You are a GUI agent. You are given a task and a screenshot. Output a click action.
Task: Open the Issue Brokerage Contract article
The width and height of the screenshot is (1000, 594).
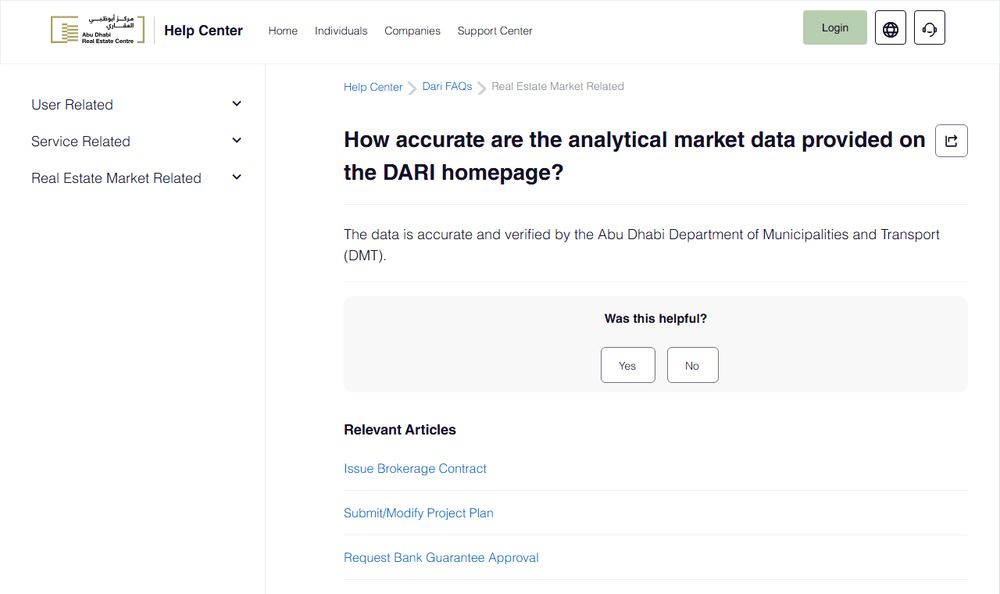pos(415,468)
